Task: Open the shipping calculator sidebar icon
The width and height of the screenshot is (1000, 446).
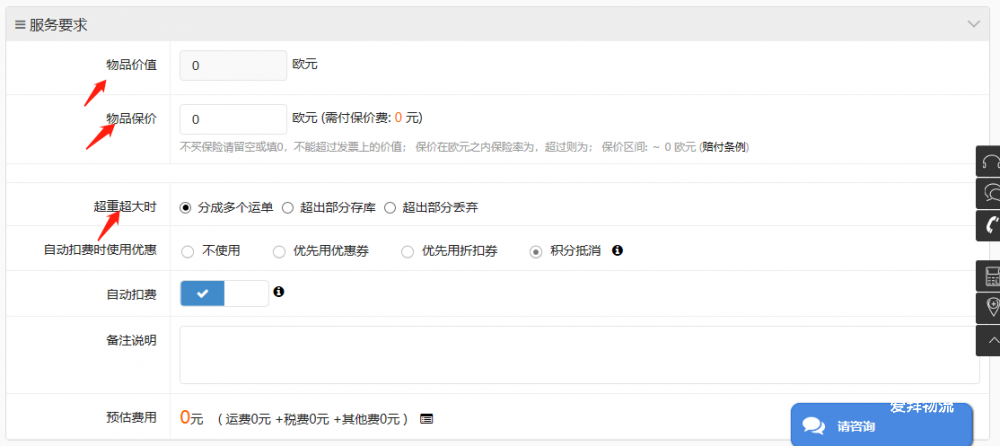Action: point(990,276)
